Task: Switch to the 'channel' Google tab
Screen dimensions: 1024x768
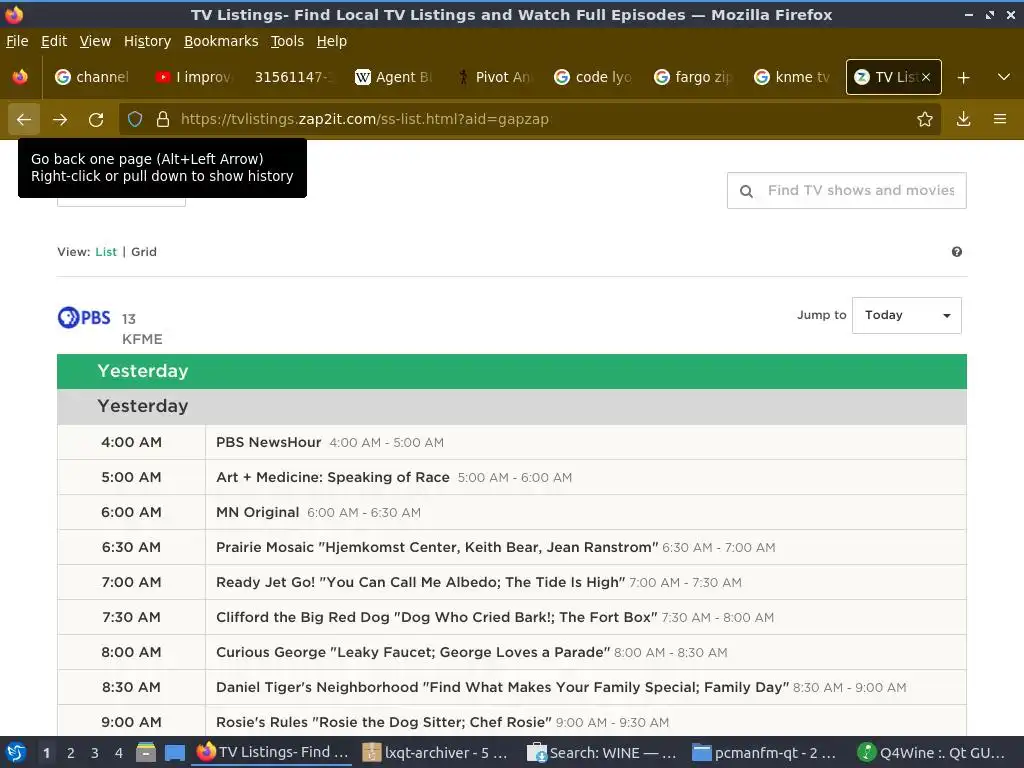Action: (93, 77)
